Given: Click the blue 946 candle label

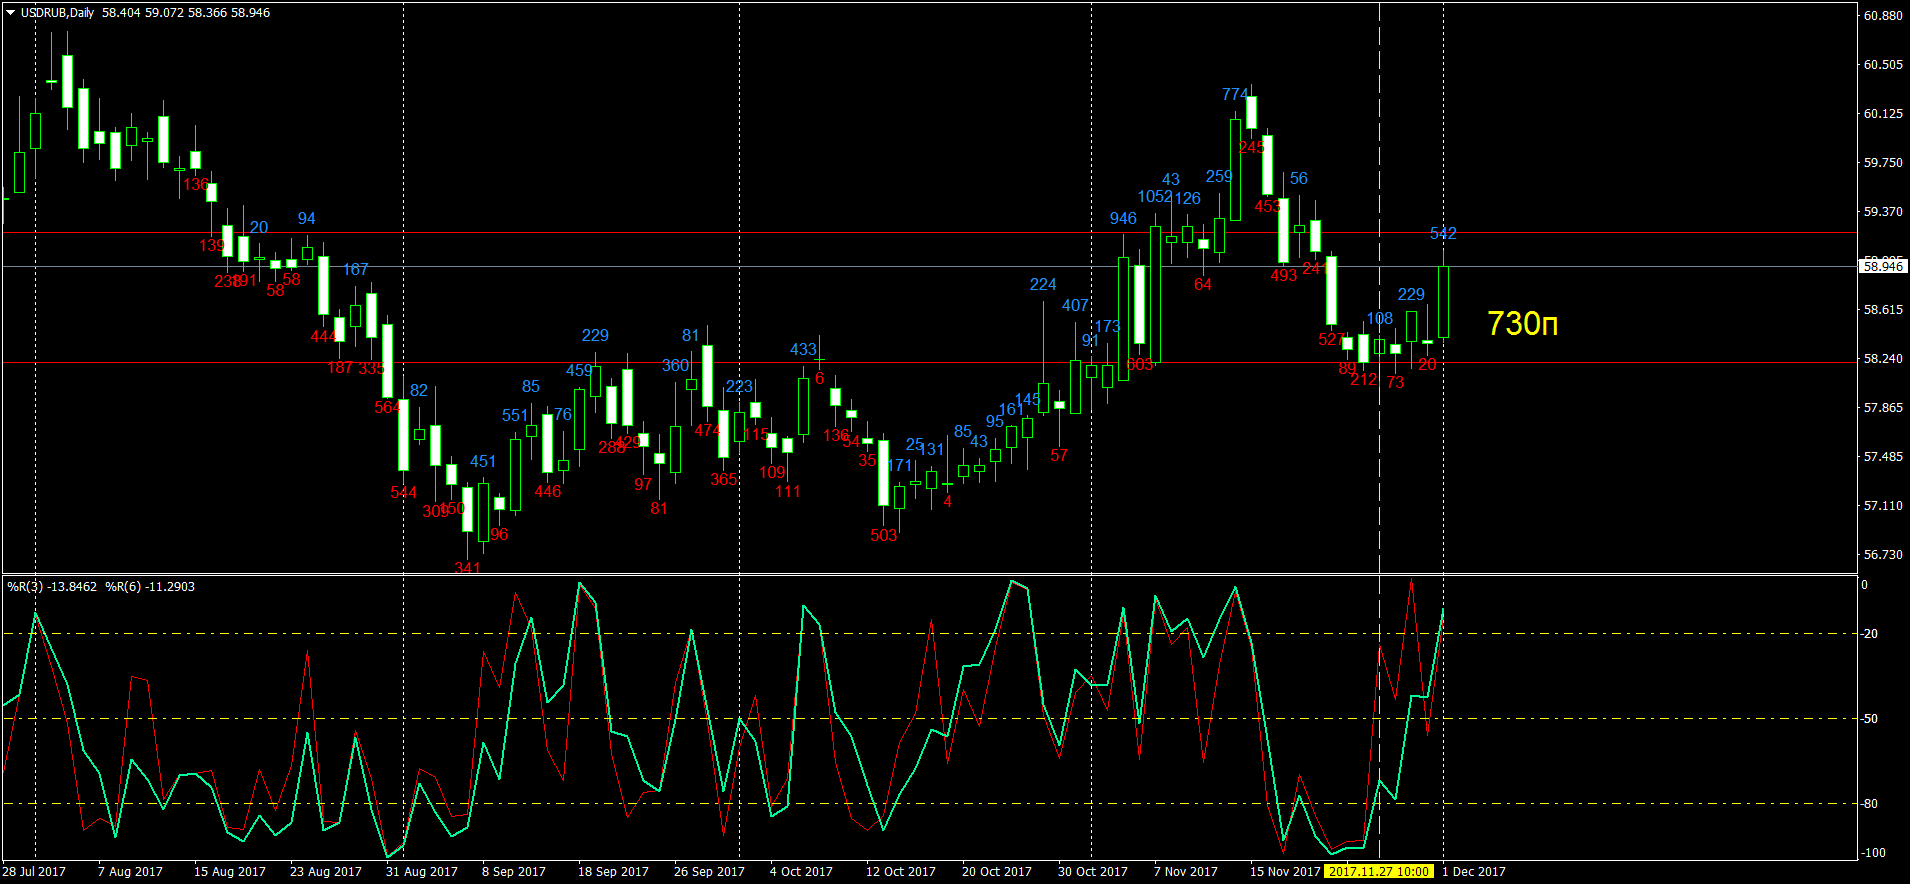Looking at the screenshot, I should [1123, 219].
